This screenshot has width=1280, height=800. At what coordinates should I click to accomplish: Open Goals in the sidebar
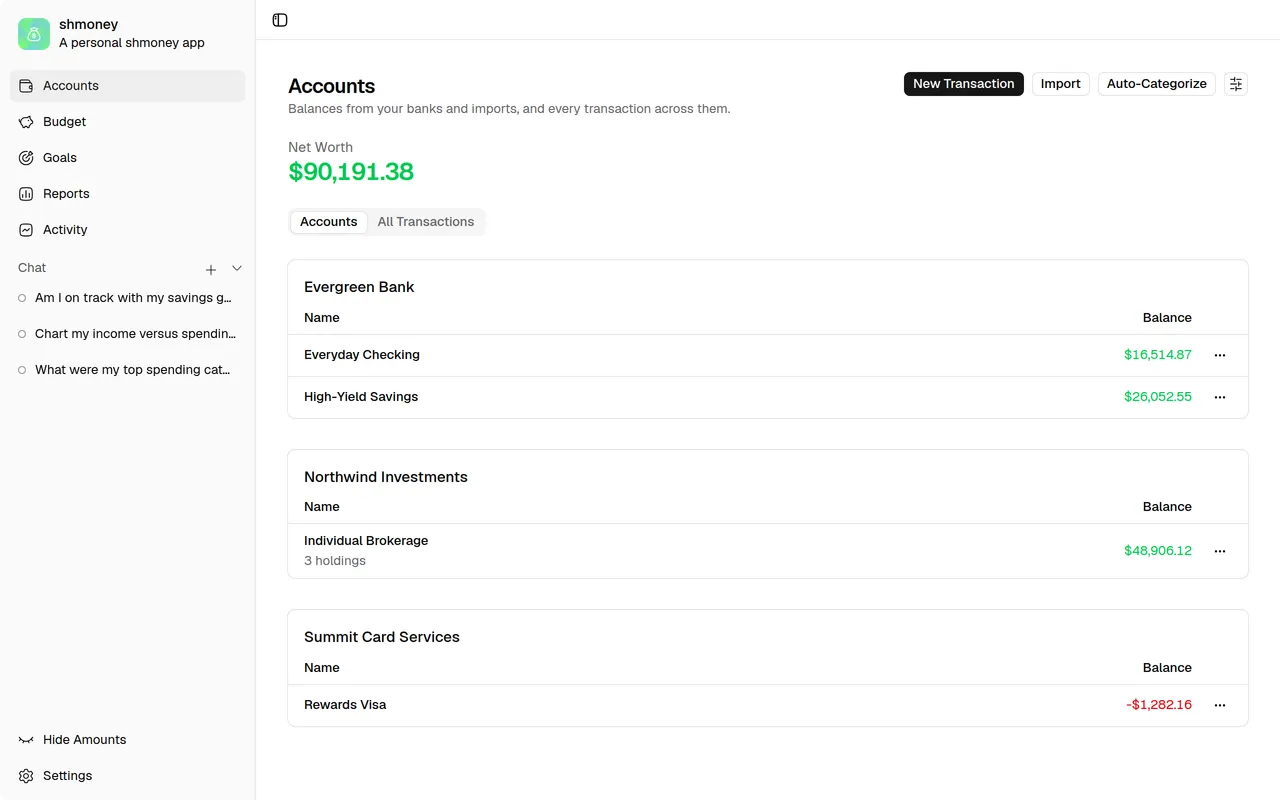(x=127, y=158)
